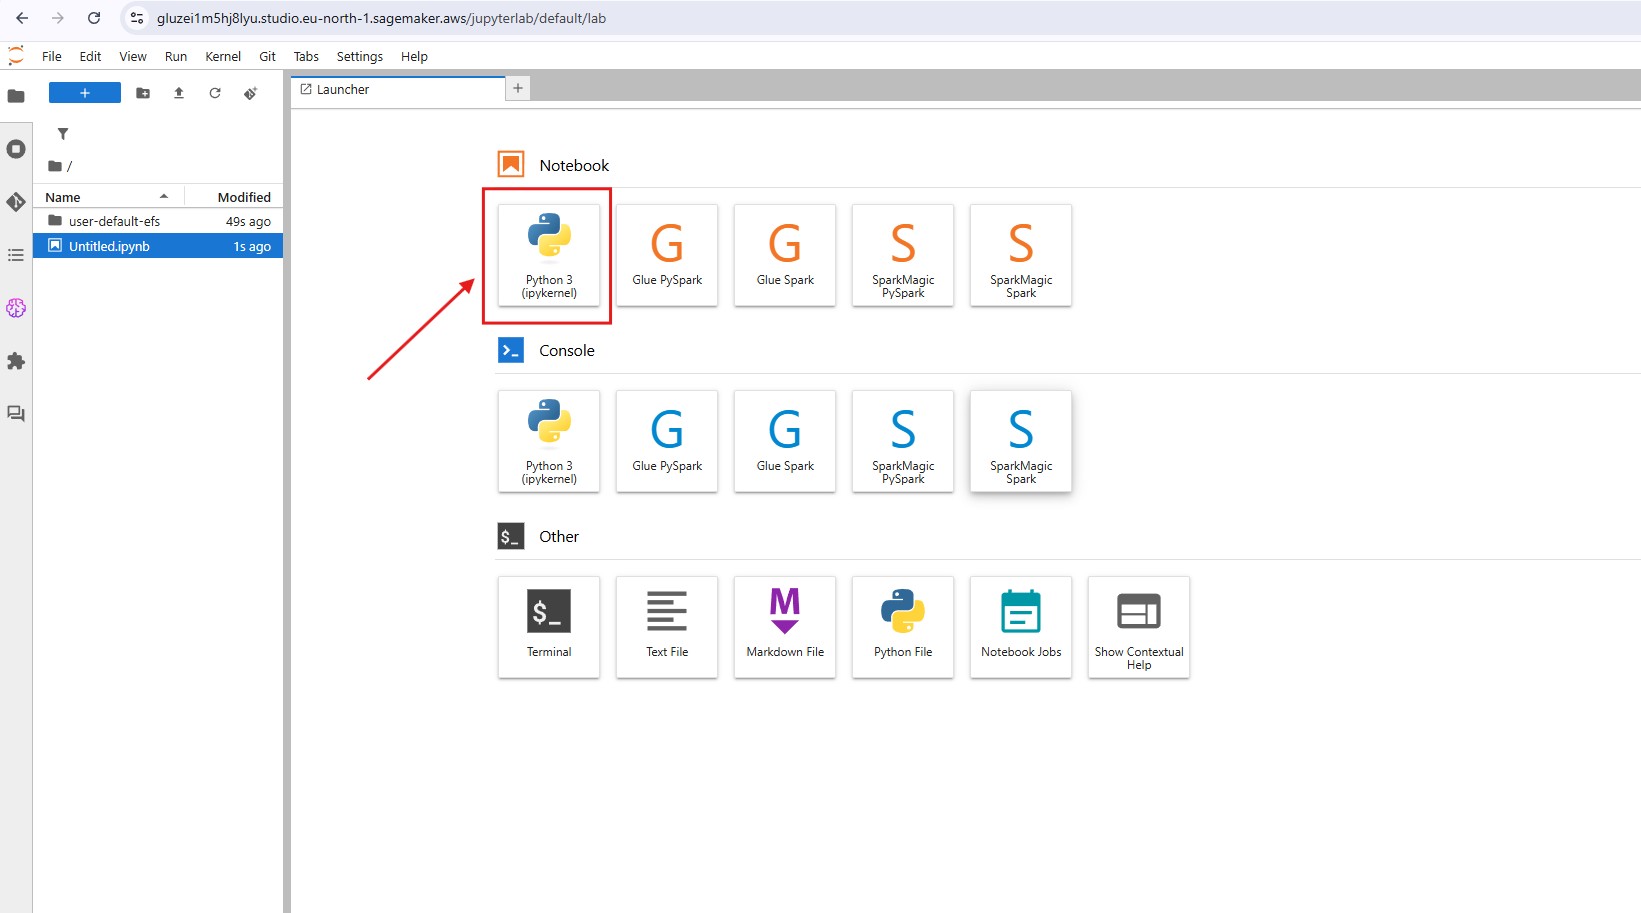Open Running Terminals and Kernels sidebar

click(x=16, y=149)
